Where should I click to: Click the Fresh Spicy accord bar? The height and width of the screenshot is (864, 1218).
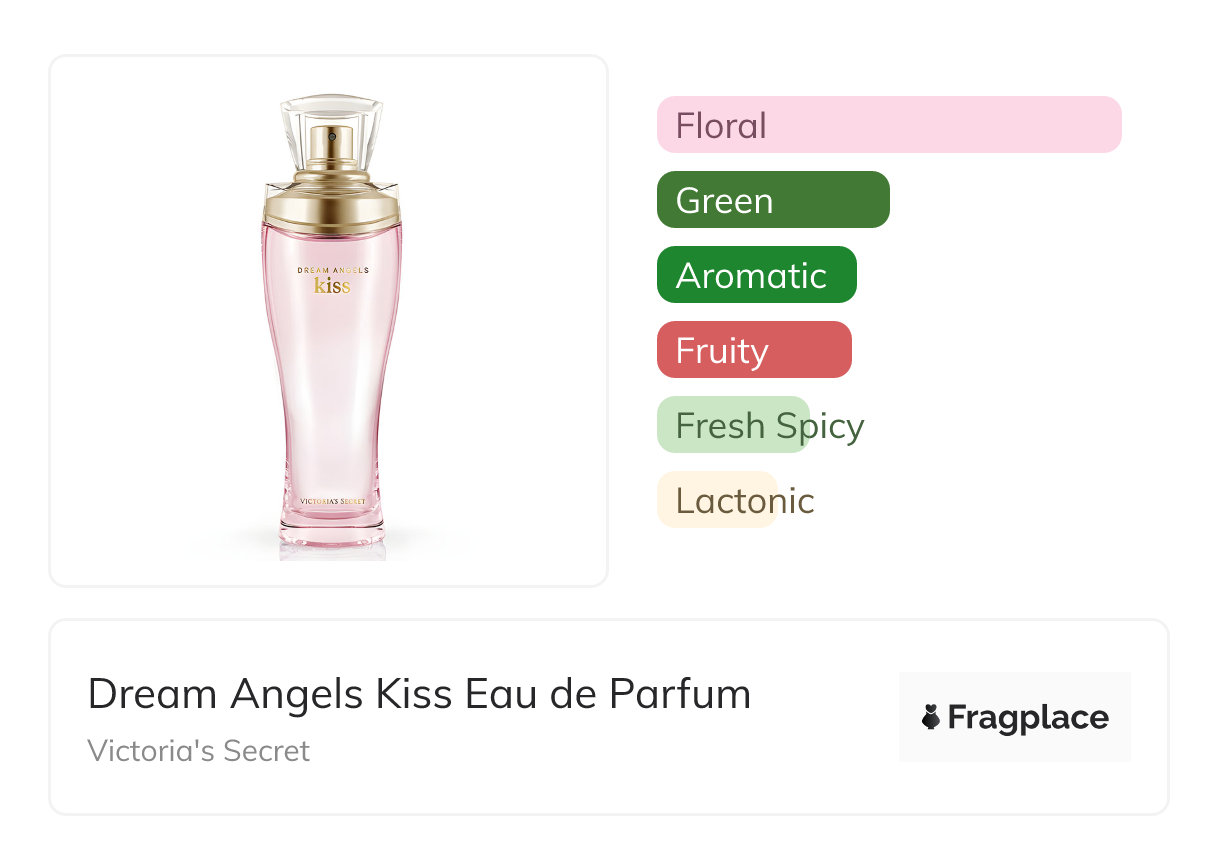[732, 425]
